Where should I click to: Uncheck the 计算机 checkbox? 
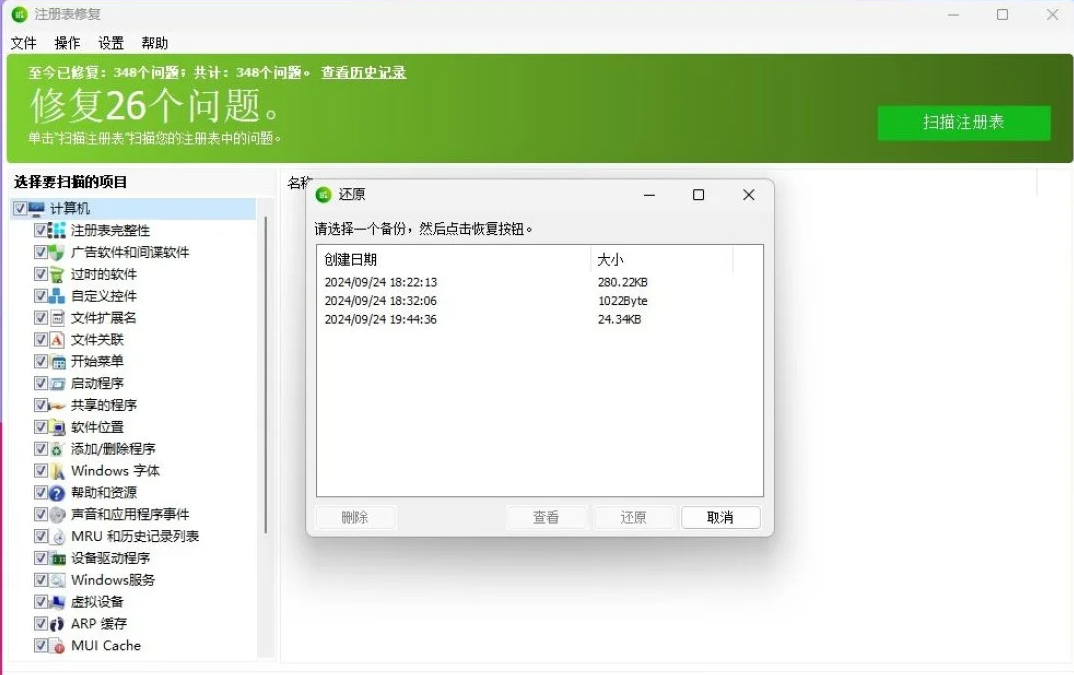pyautogui.click(x=21, y=208)
